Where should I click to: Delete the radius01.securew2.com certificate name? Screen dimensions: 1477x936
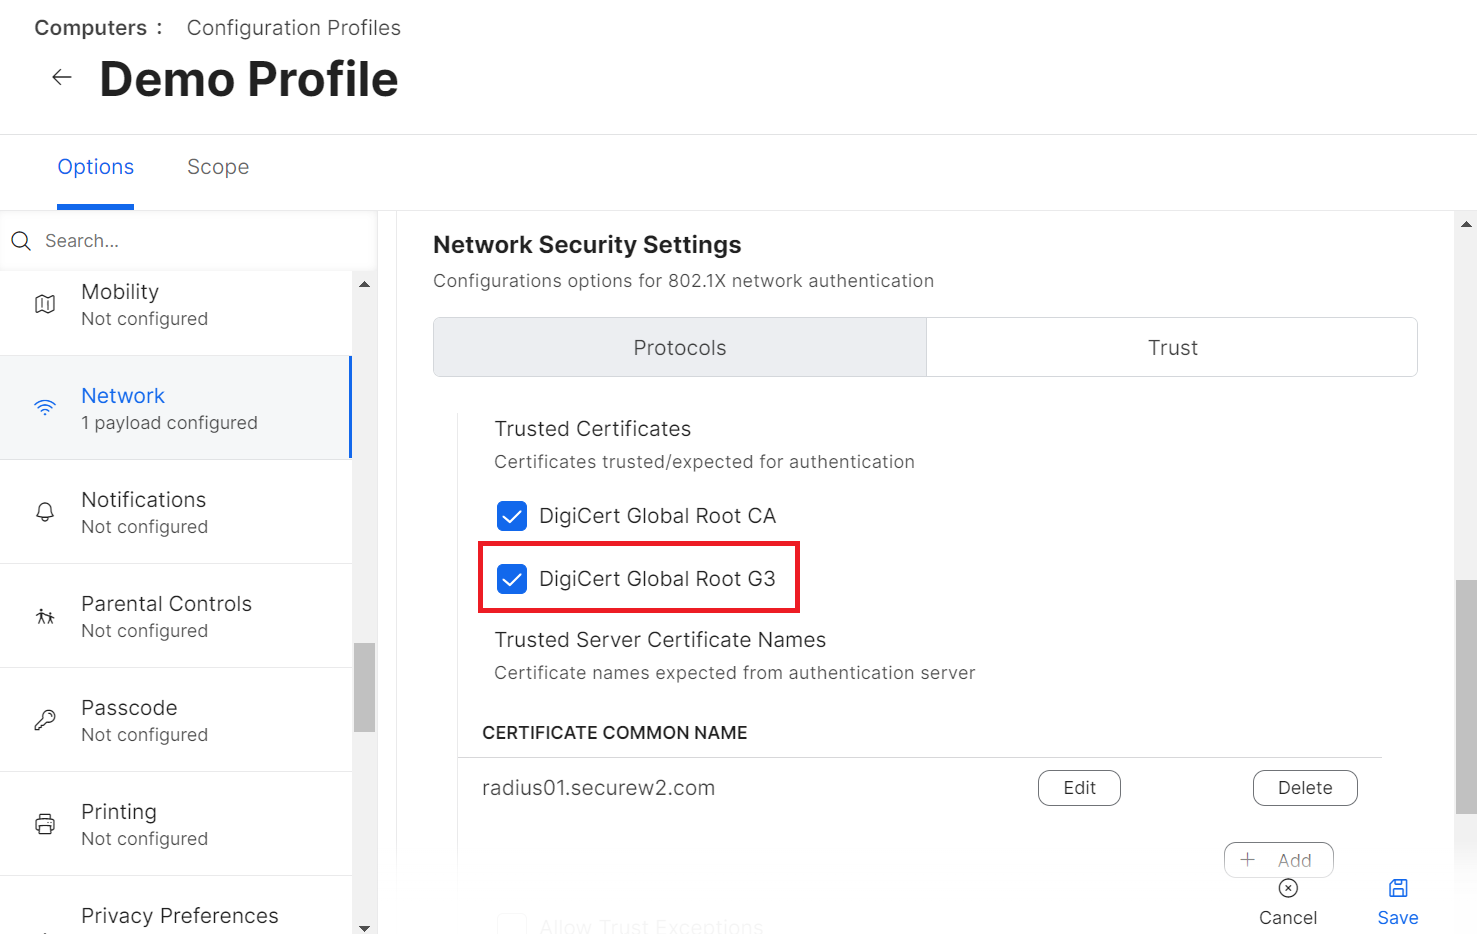click(1305, 788)
